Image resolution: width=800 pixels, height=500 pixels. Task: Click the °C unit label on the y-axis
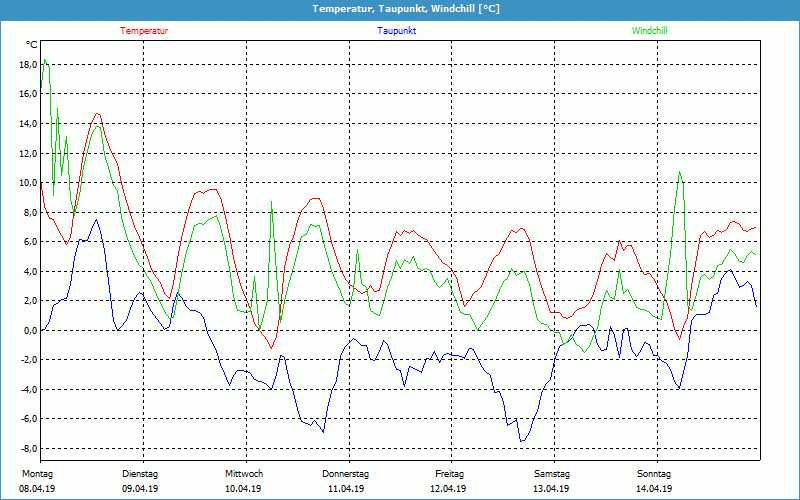pos(32,45)
